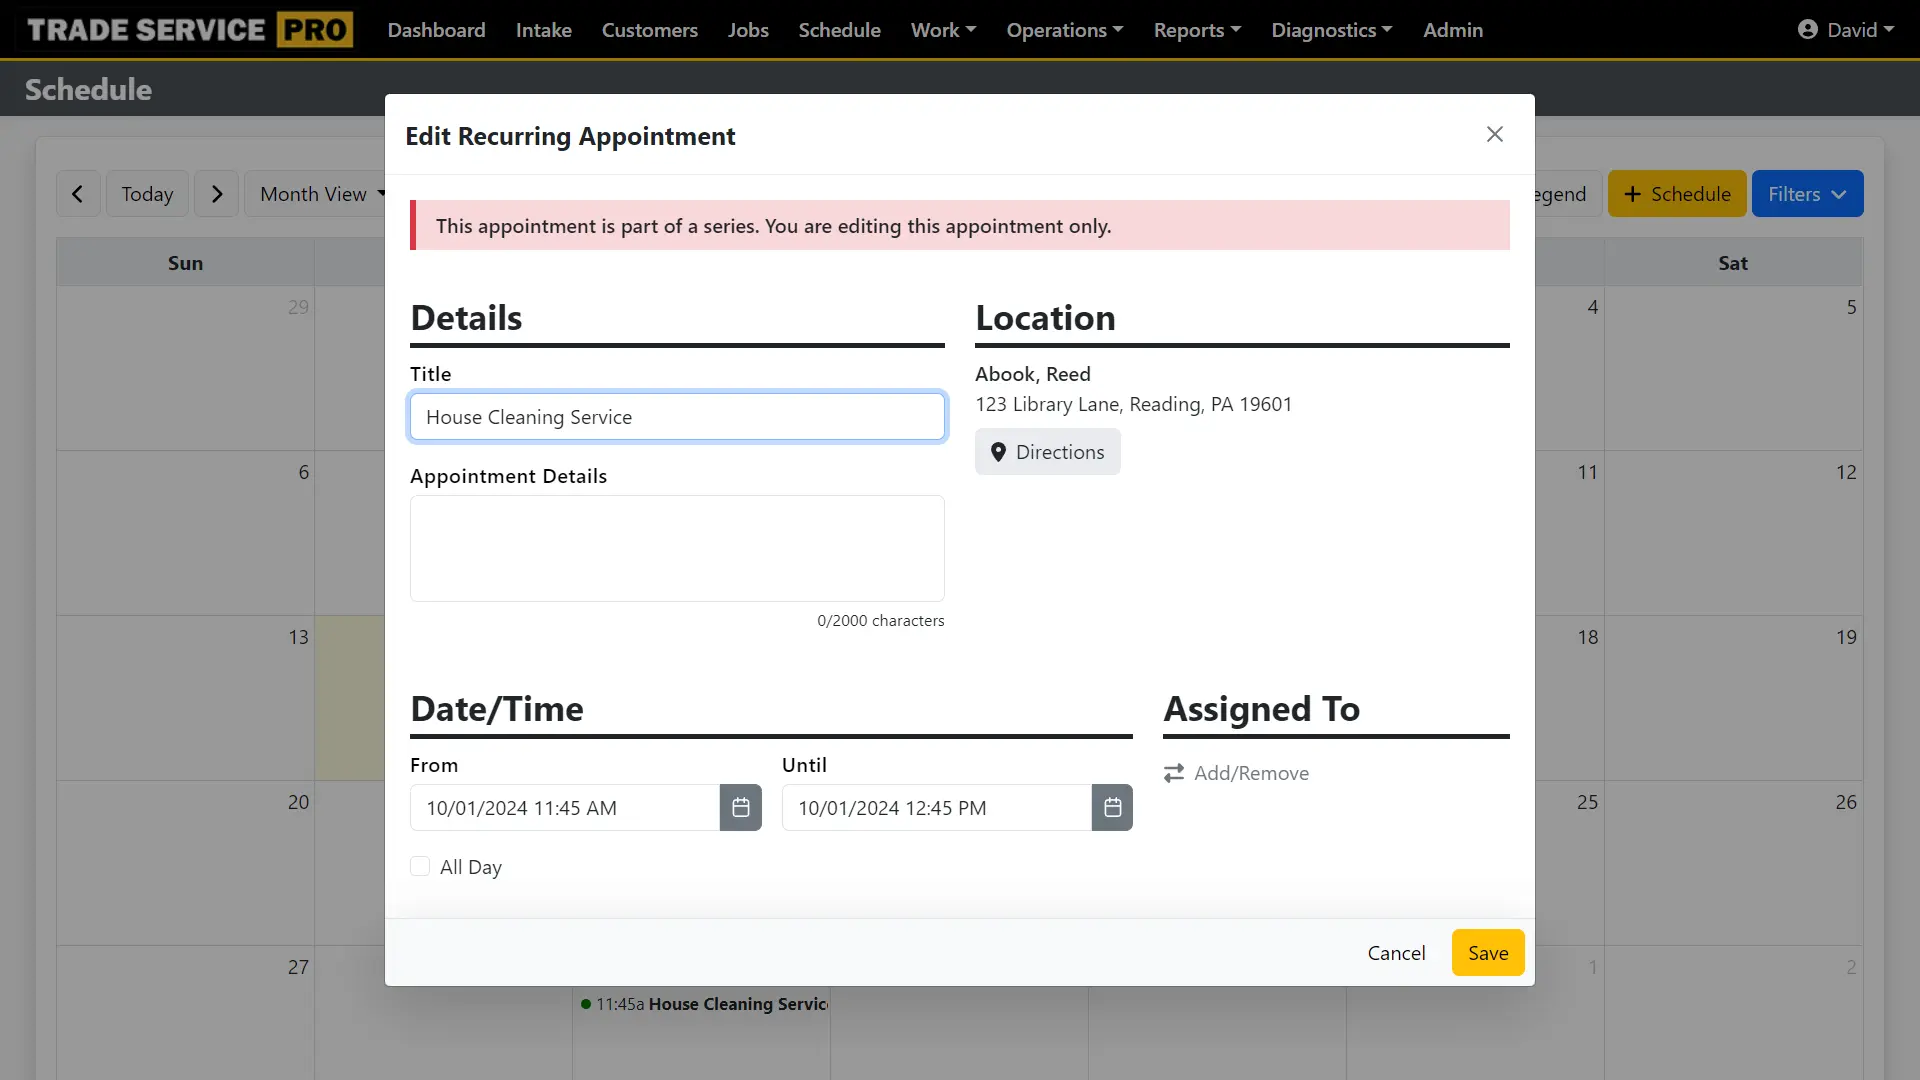Click the Add/Remove assignees swap icon
This screenshot has width=1920, height=1080.
click(1172, 772)
